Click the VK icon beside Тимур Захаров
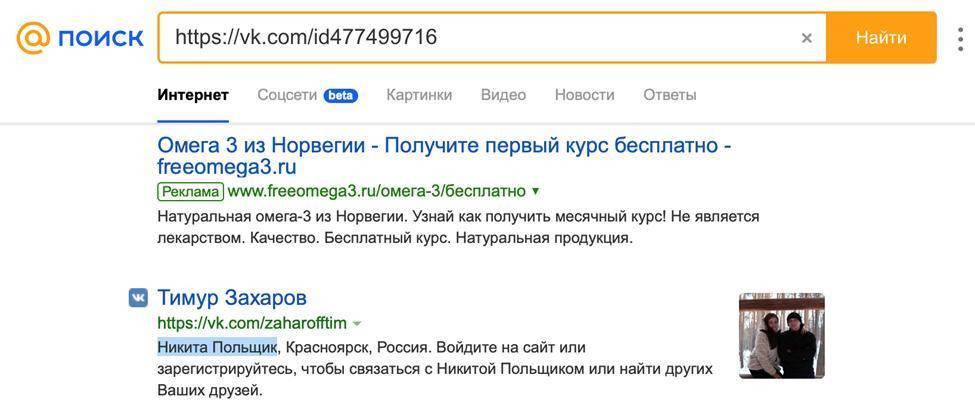The height and width of the screenshot is (418, 975). point(138,298)
